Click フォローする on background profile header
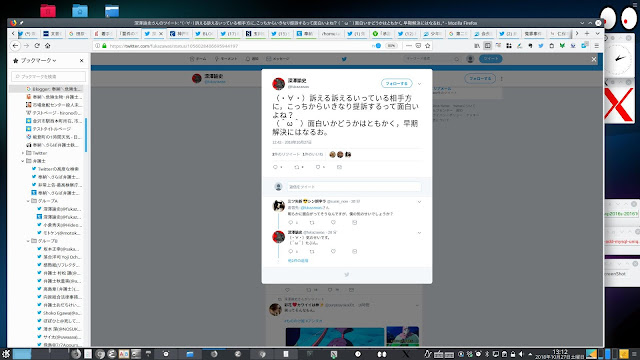This screenshot has width=640, height=360. click(480, 78)
